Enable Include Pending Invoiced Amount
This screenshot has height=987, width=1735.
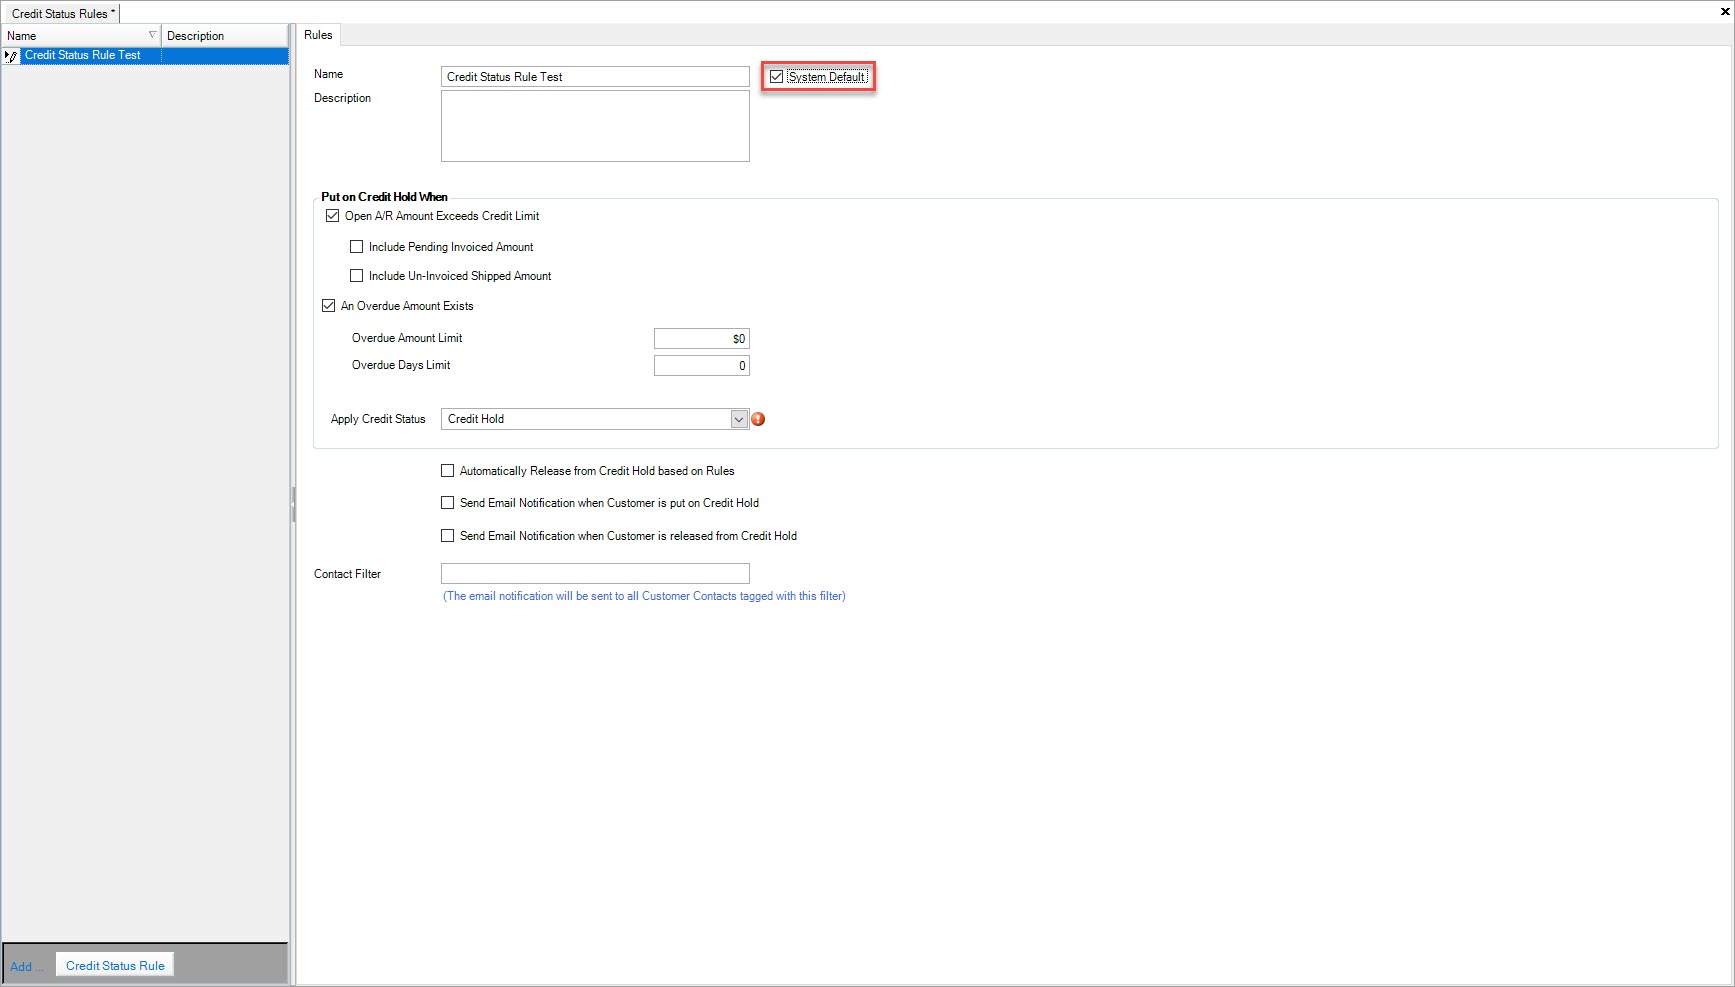coord(356,247)
